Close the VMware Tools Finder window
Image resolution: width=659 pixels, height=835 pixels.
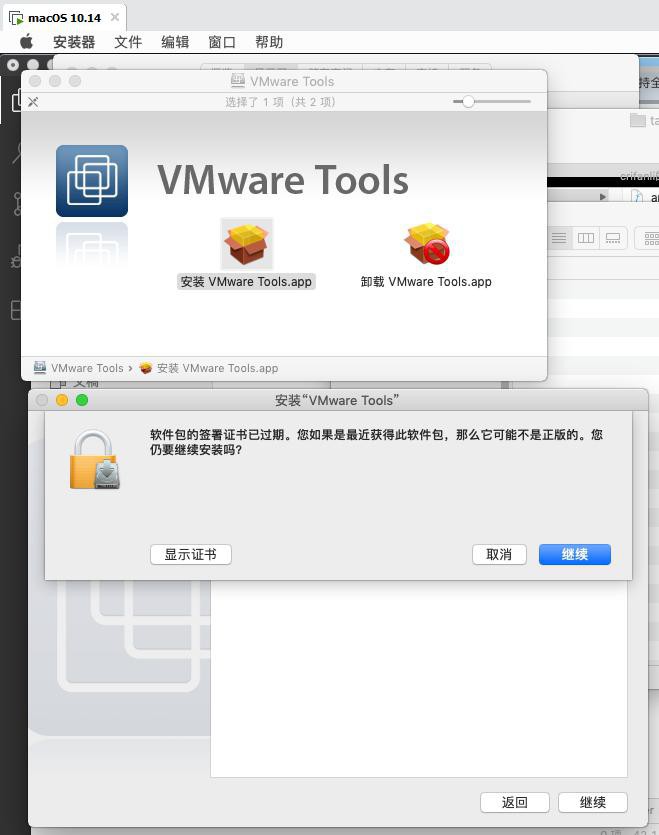[35, 81]
